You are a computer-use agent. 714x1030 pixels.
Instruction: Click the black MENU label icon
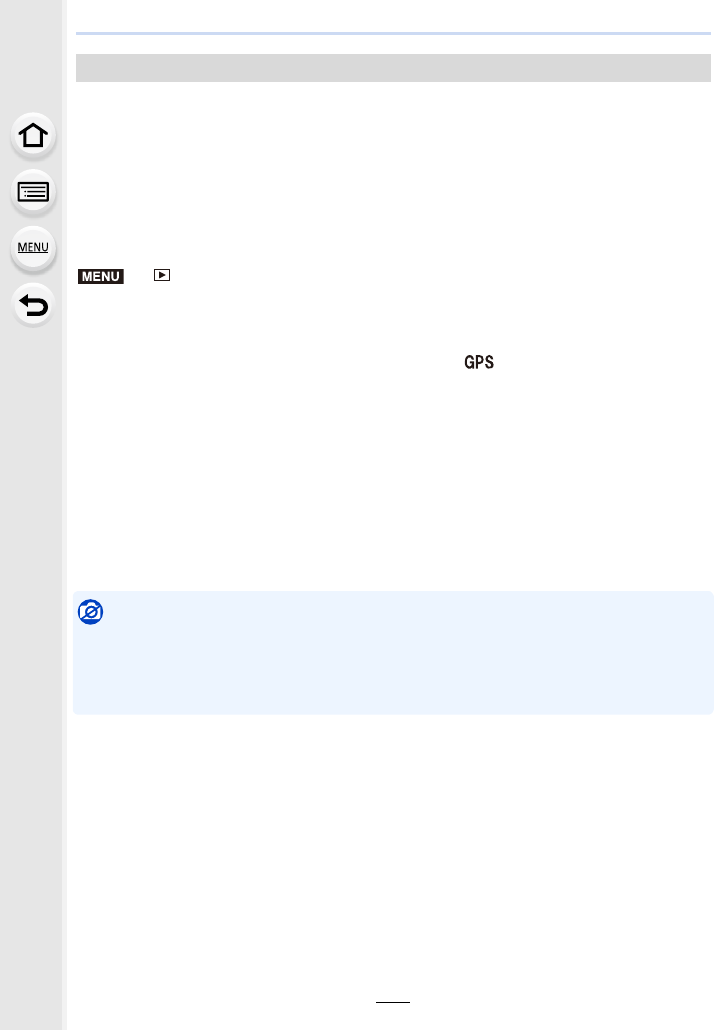tap(100, 277)
